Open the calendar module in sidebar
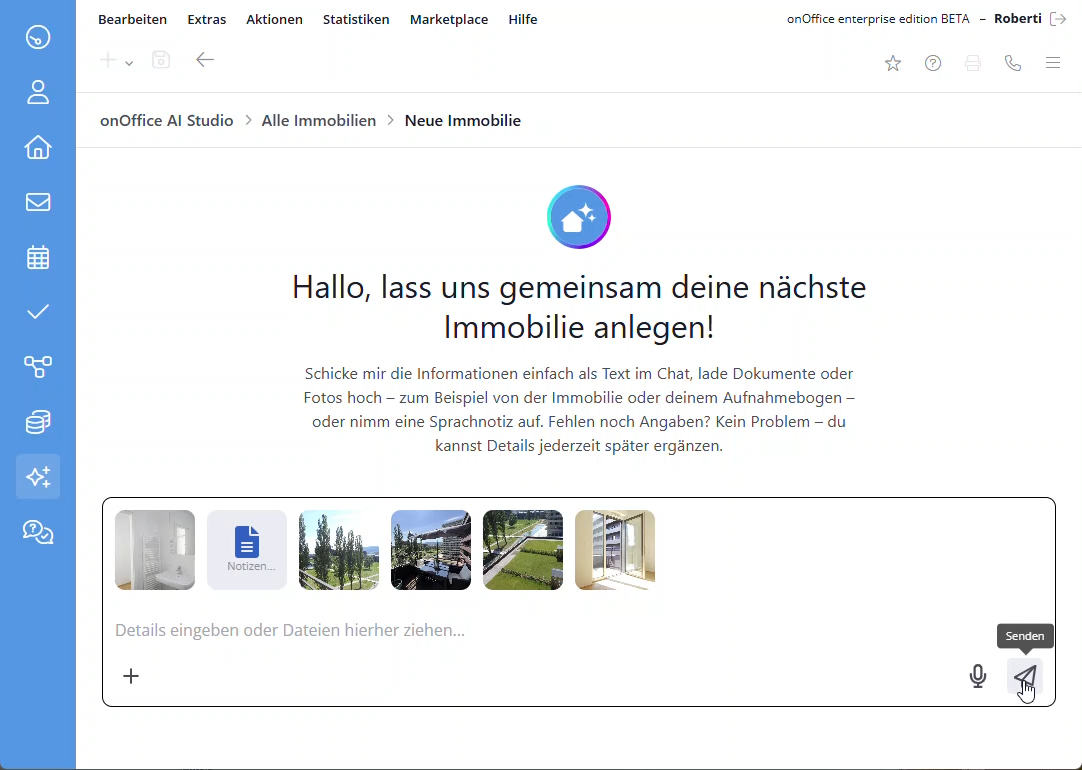The image size is (1082, 770). coord(37,257)
